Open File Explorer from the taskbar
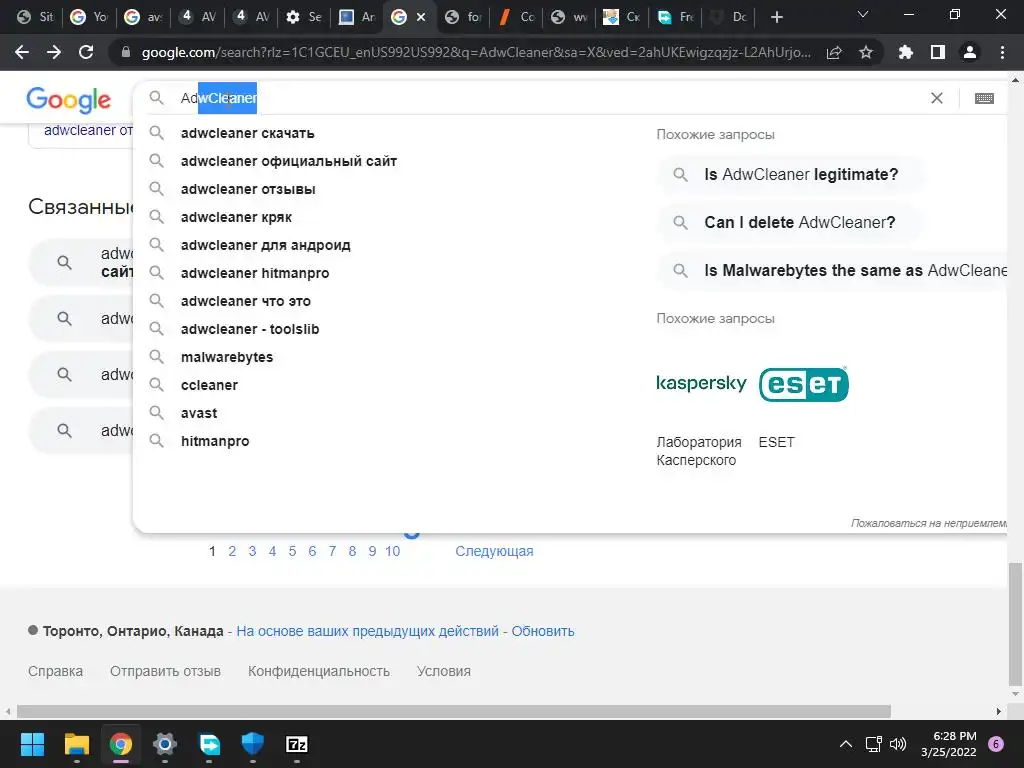 (76, 744)
